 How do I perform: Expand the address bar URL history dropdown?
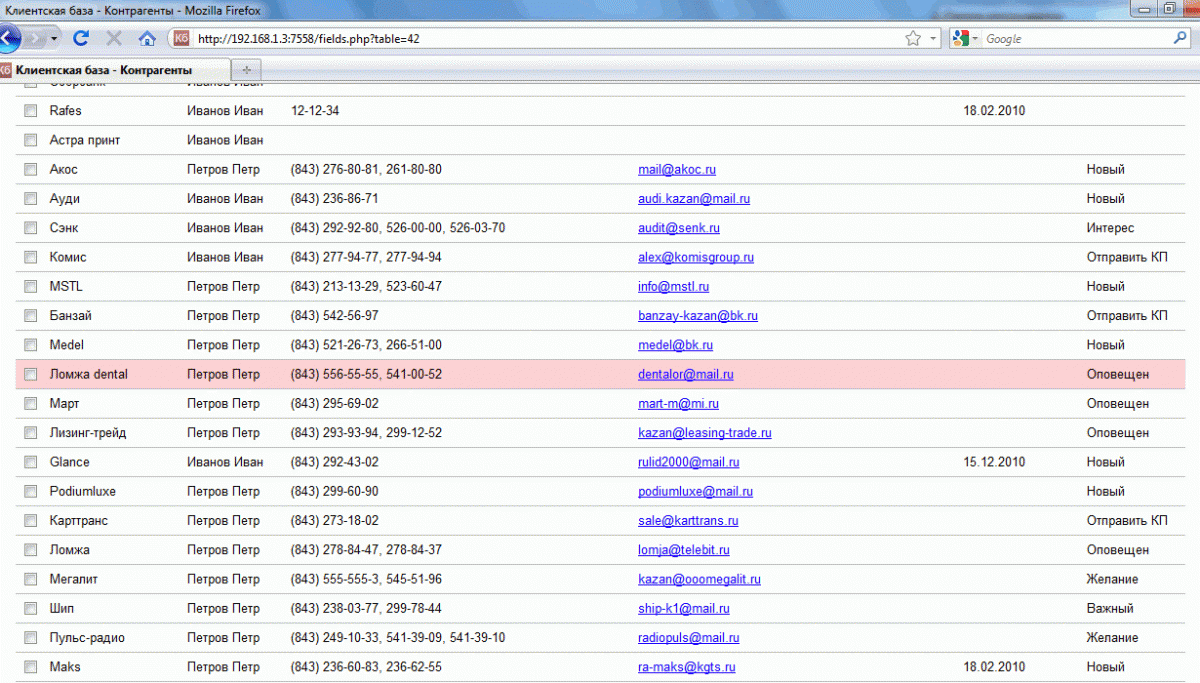933,38
